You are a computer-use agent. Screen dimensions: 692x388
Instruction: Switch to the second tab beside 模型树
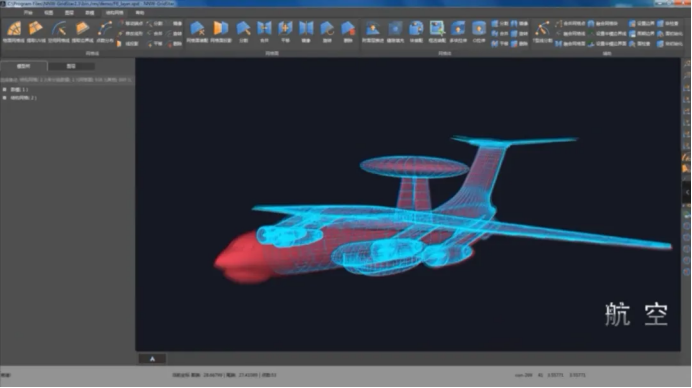click(x=71, y=66)
